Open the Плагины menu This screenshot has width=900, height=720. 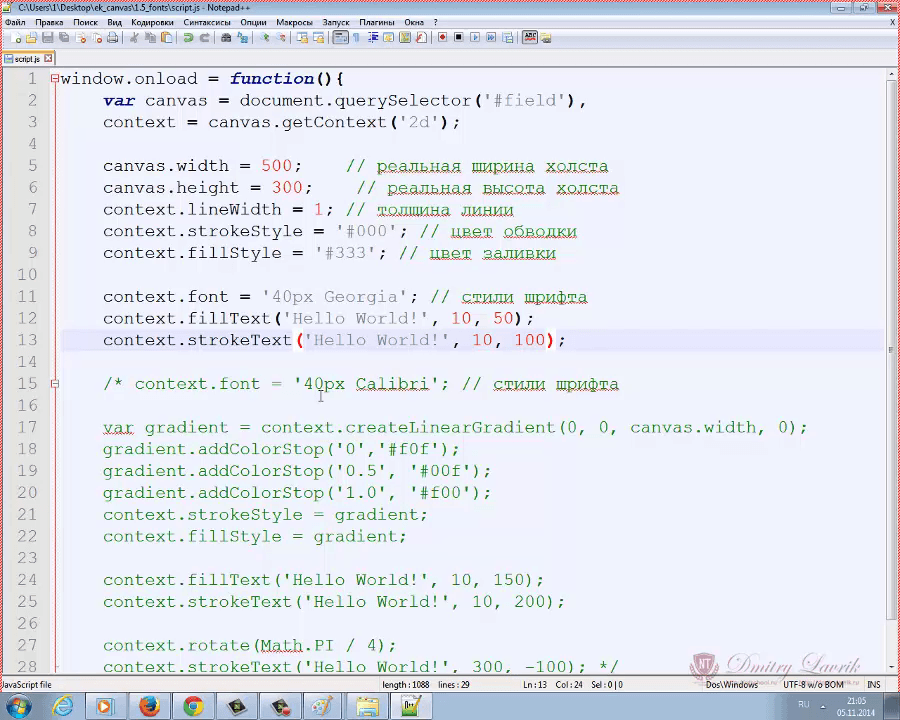pyautogui.click(x=377, y=22)
